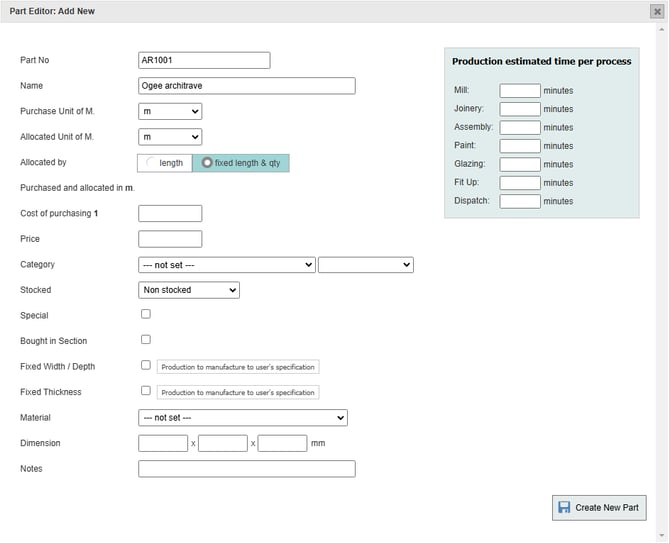Open the subcategory dropdown next to Category
The image size is (670, 544).
[365, 265]
